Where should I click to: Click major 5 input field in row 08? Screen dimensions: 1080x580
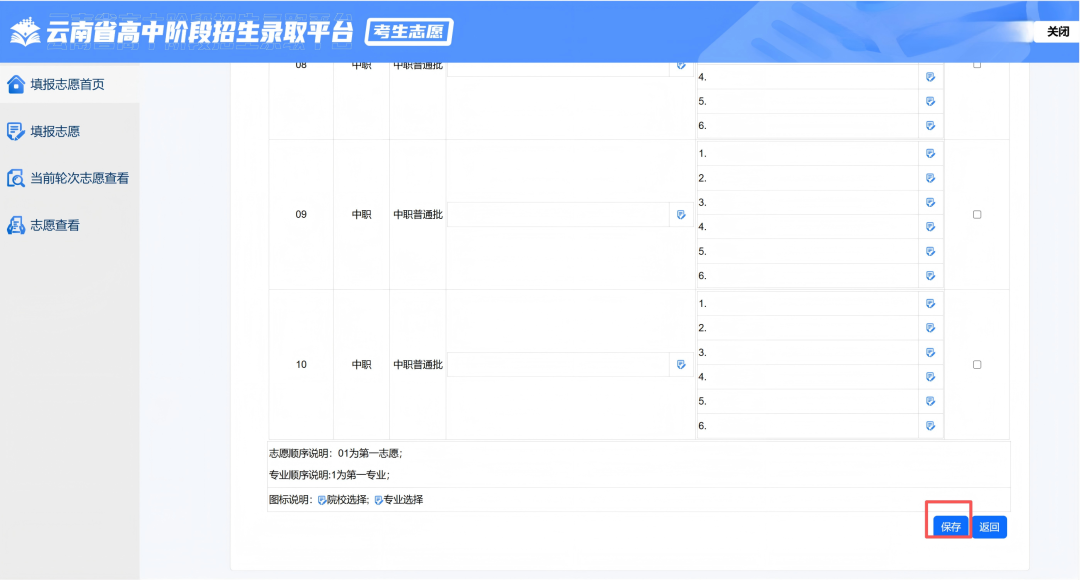(807, 101)
